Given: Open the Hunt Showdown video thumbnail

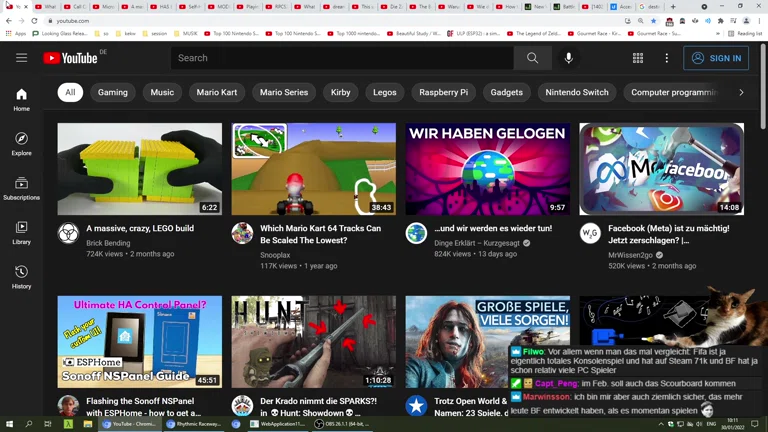Looking at the screenshot, I should [x=313, y=341].
